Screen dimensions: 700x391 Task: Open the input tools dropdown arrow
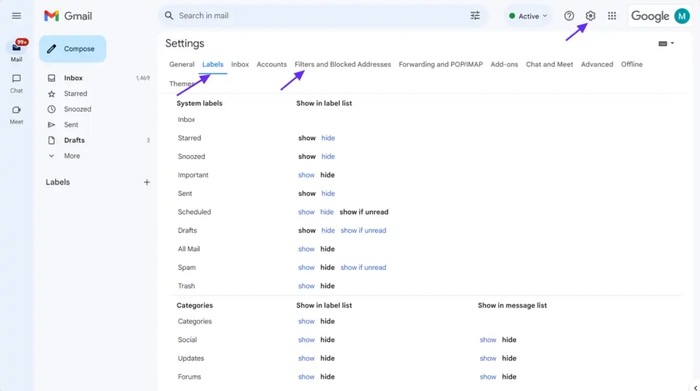coord(672,43)
